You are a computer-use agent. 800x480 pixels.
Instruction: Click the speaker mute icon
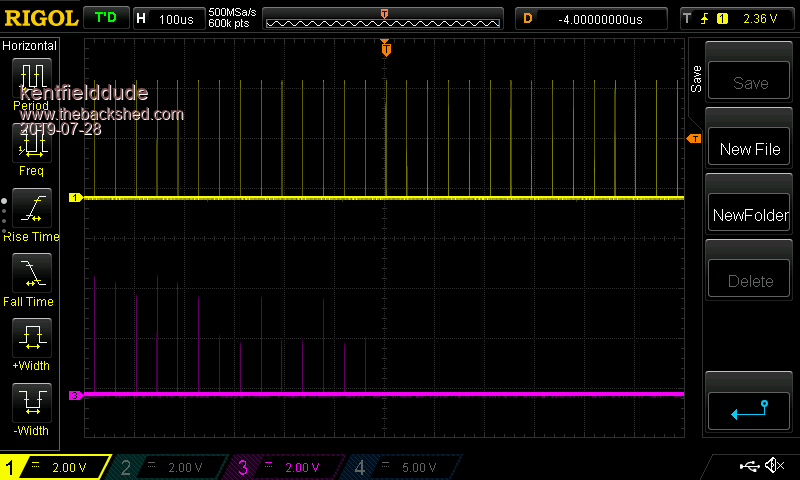[773, 466]
